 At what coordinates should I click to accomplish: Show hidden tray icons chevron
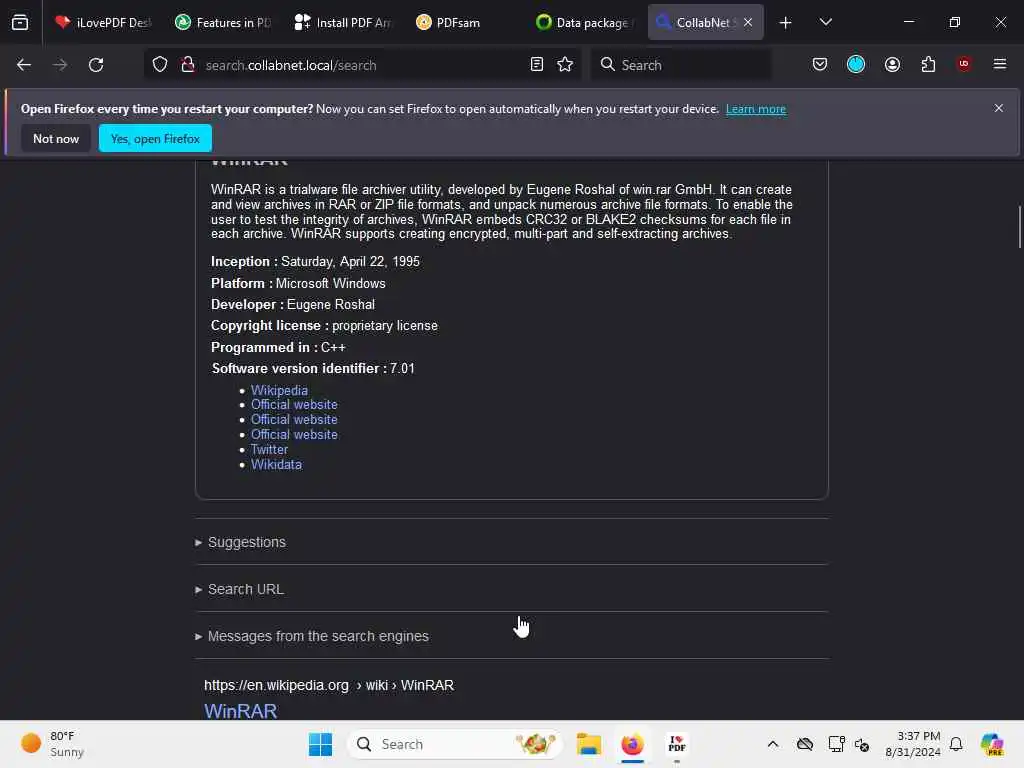click(773, 744)
